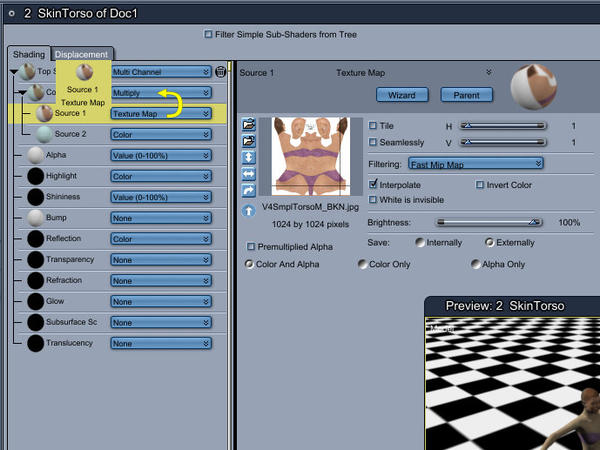
Task: Enable White is invisible
Action: [373, 199]
